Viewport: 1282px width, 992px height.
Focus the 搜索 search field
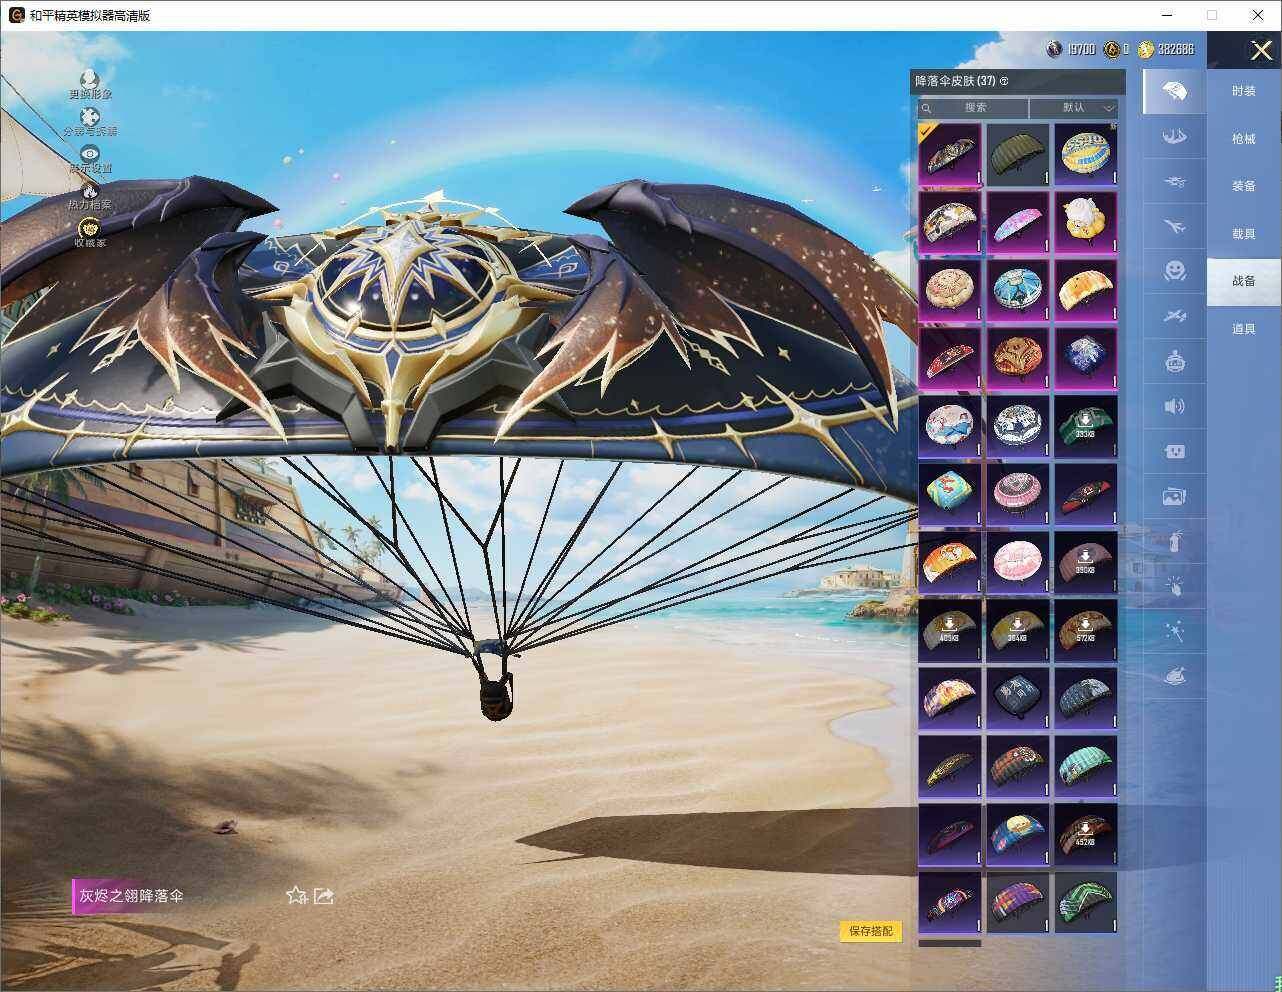(973, 108)
